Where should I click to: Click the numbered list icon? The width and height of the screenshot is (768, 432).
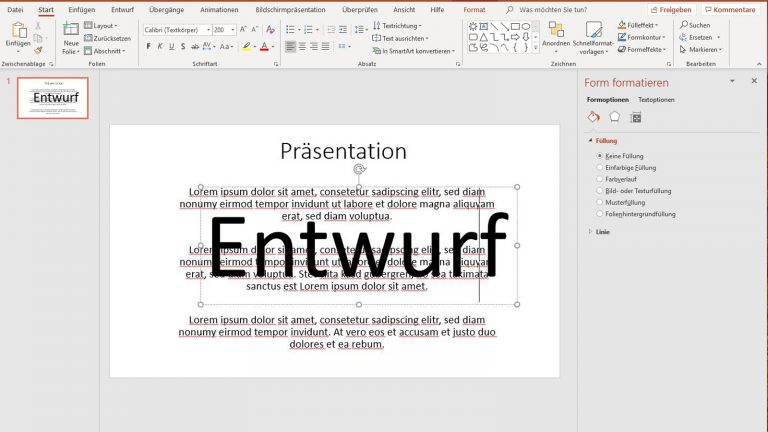pyautogui.click(x=309, y=30)
